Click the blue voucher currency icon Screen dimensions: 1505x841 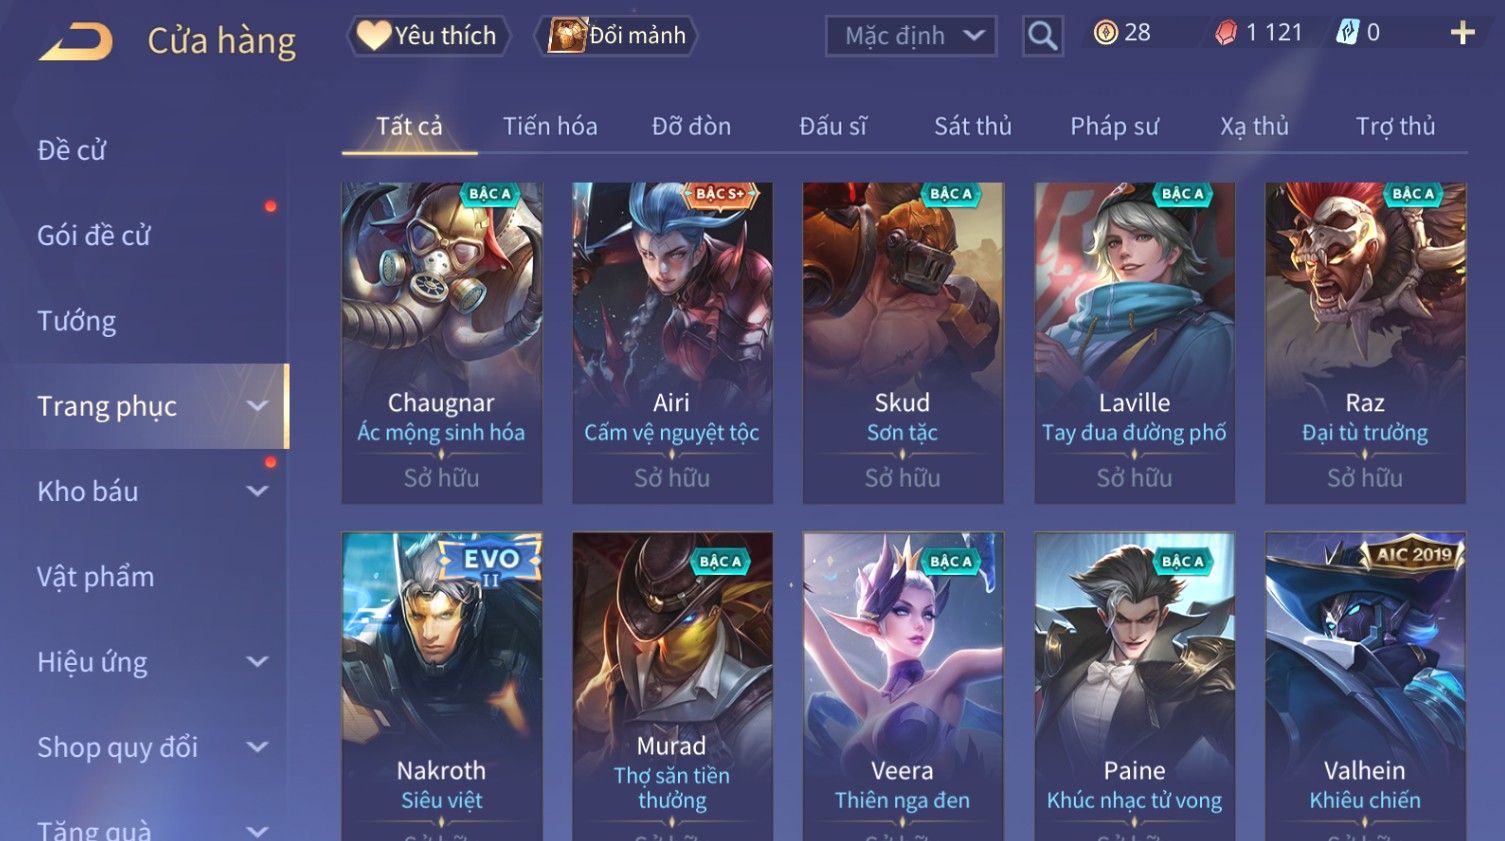[1348, 33]
